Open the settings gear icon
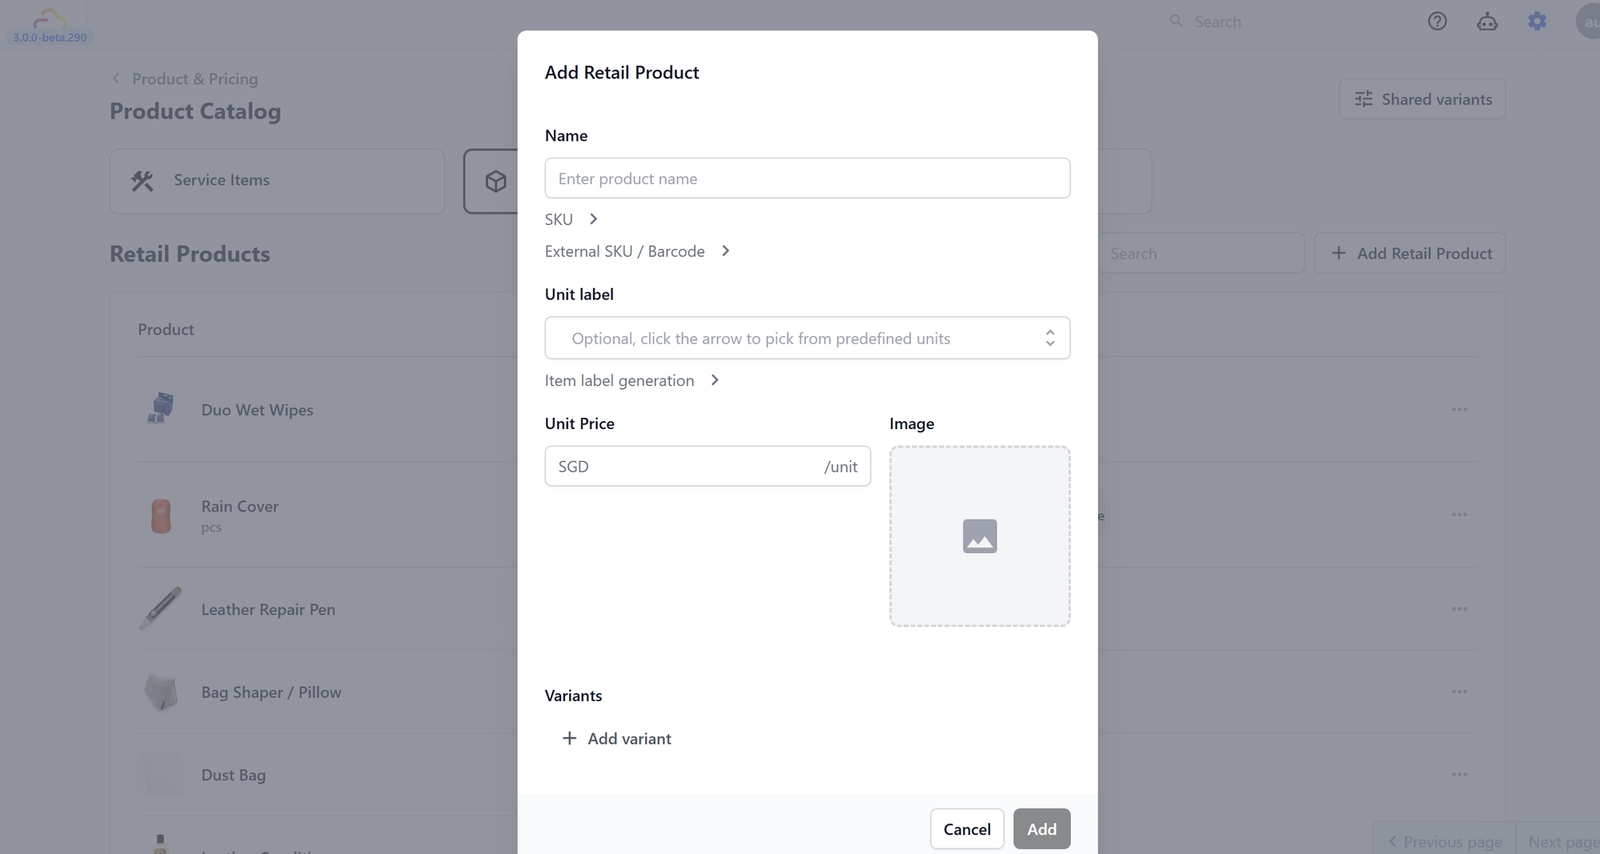Image resolution: width=1600 pixels, height=854 pixels. pos(1537,21)
